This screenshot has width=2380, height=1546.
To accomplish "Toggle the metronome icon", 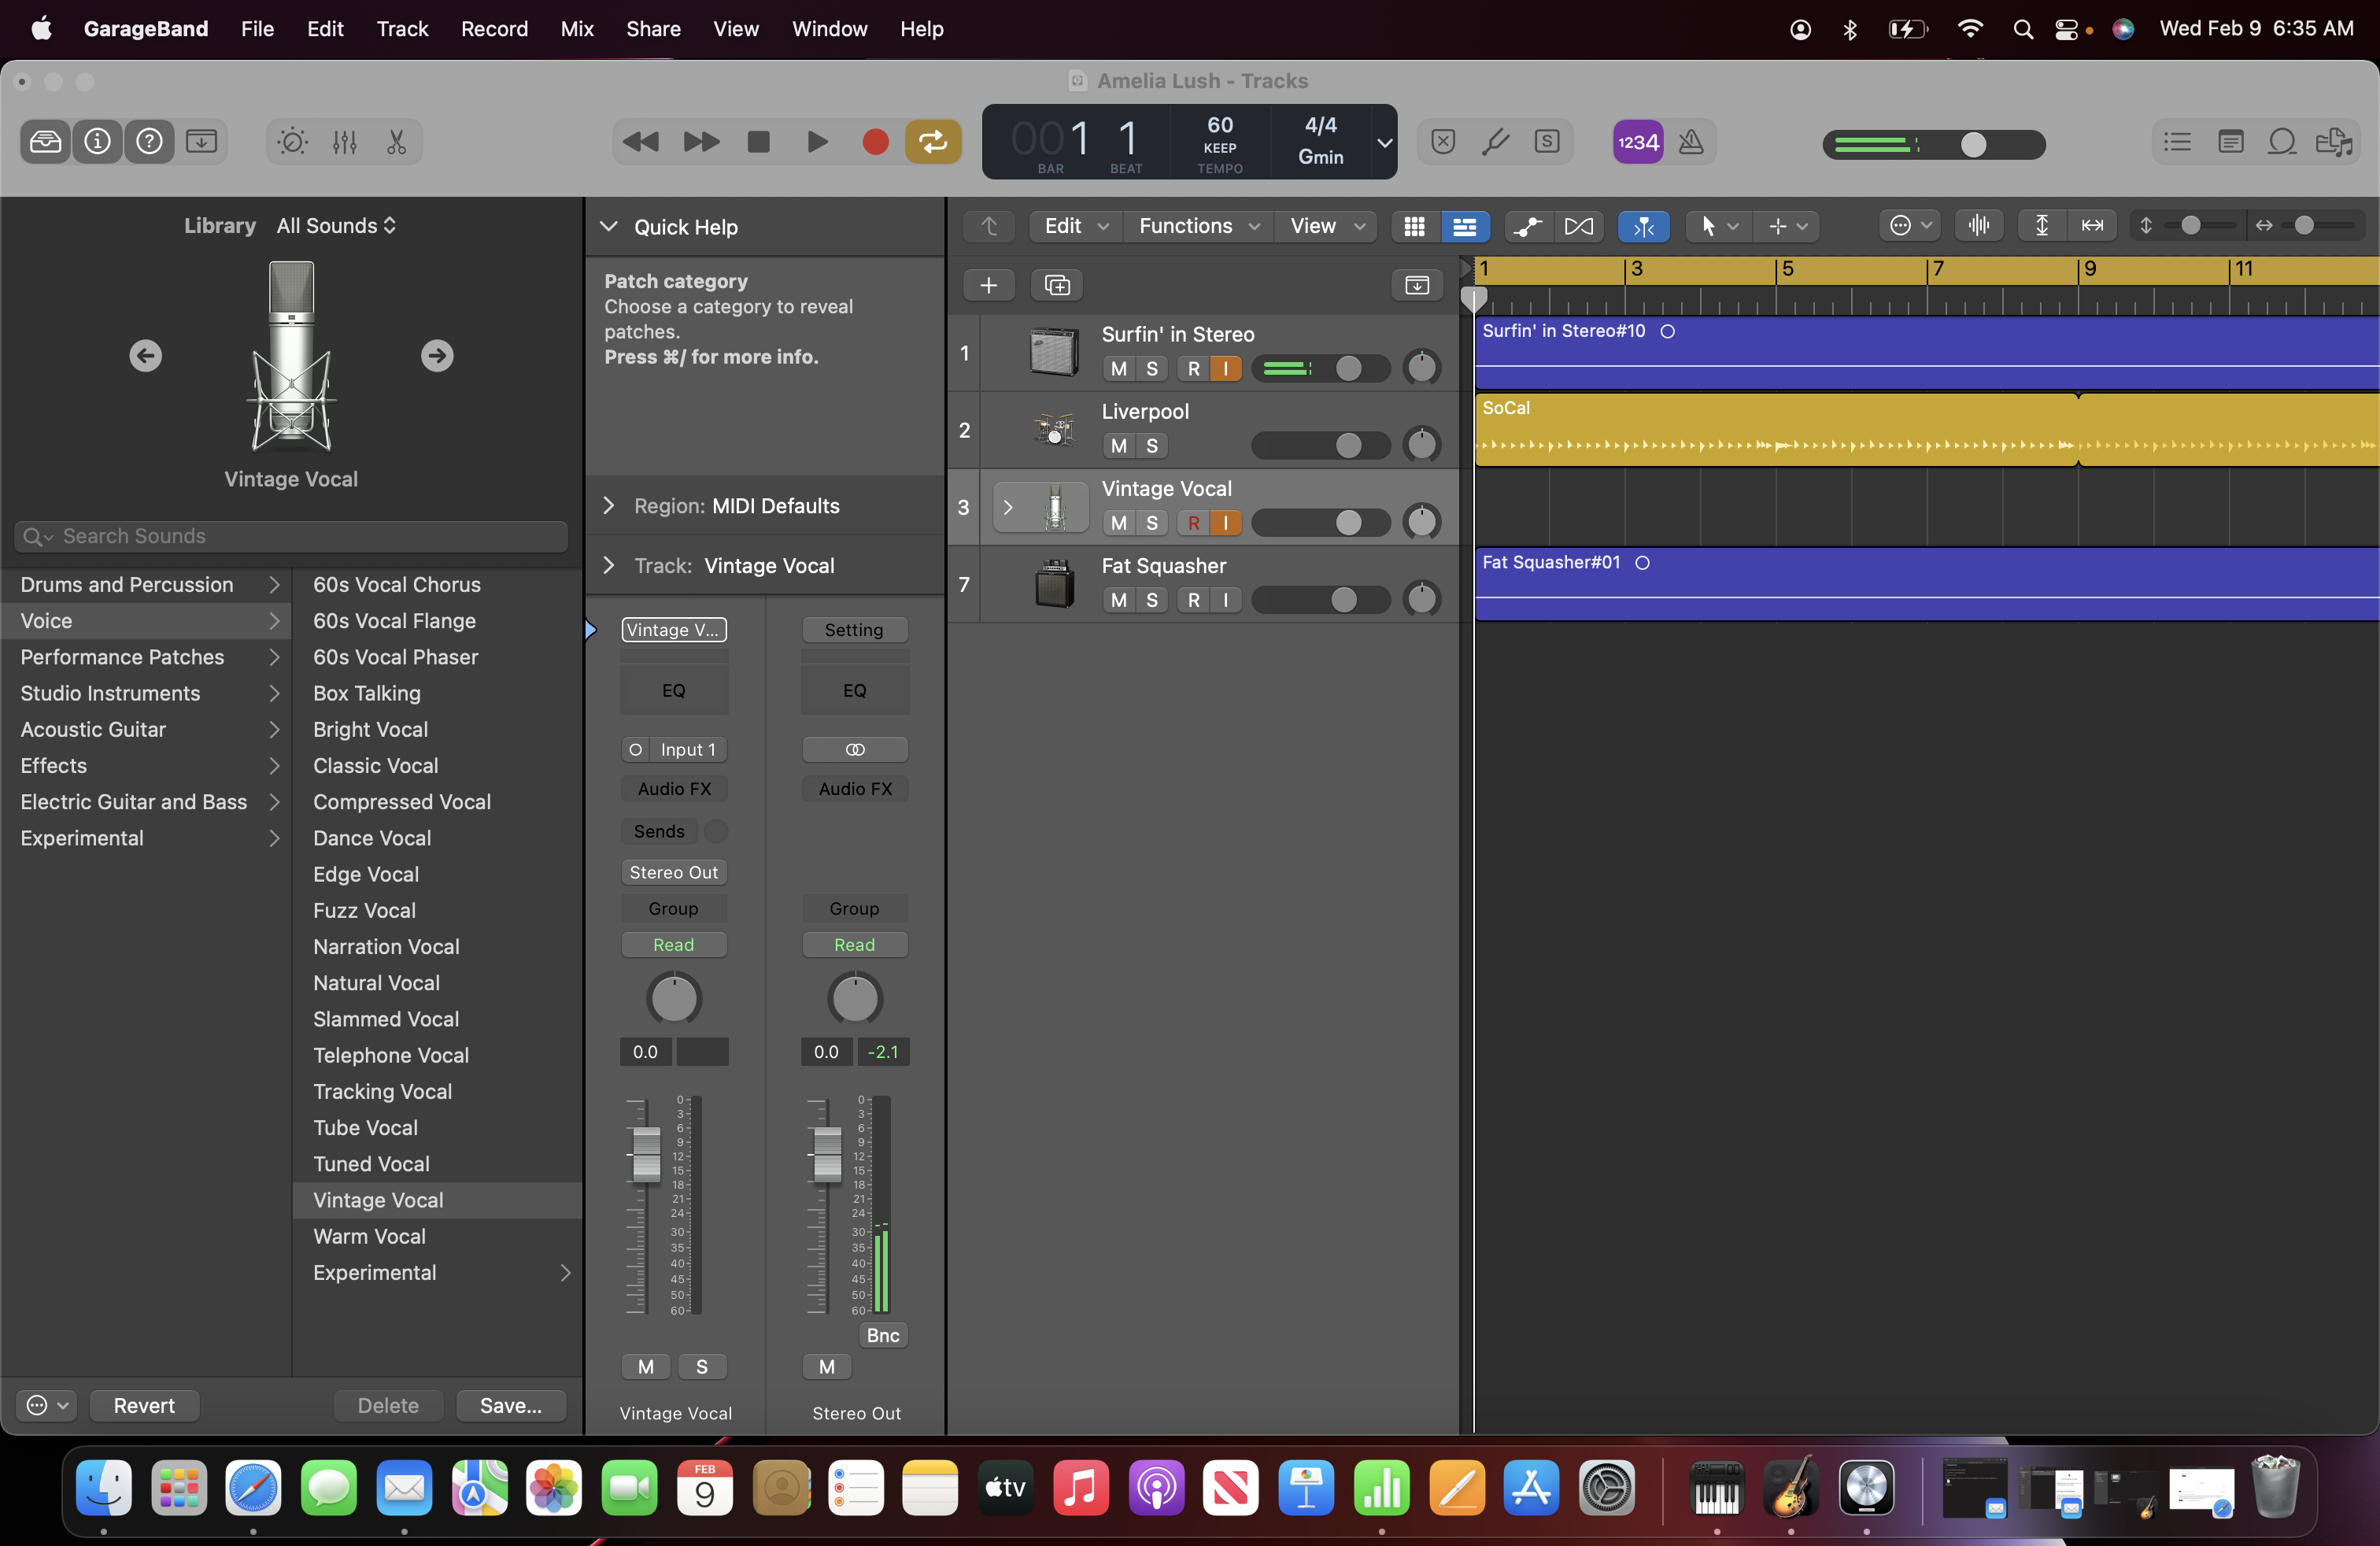I will (1691, 142).
